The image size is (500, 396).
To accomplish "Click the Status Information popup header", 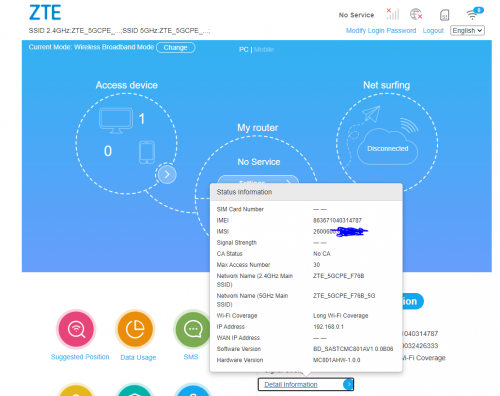I will [x=306, y=192].
